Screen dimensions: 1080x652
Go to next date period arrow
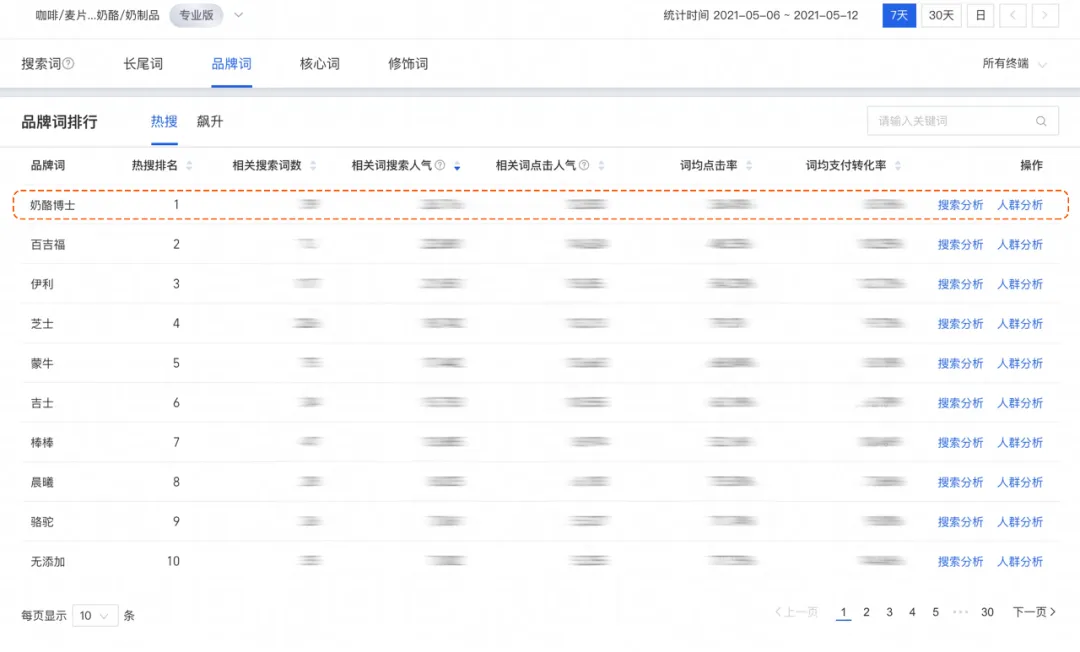(1045, 15)
